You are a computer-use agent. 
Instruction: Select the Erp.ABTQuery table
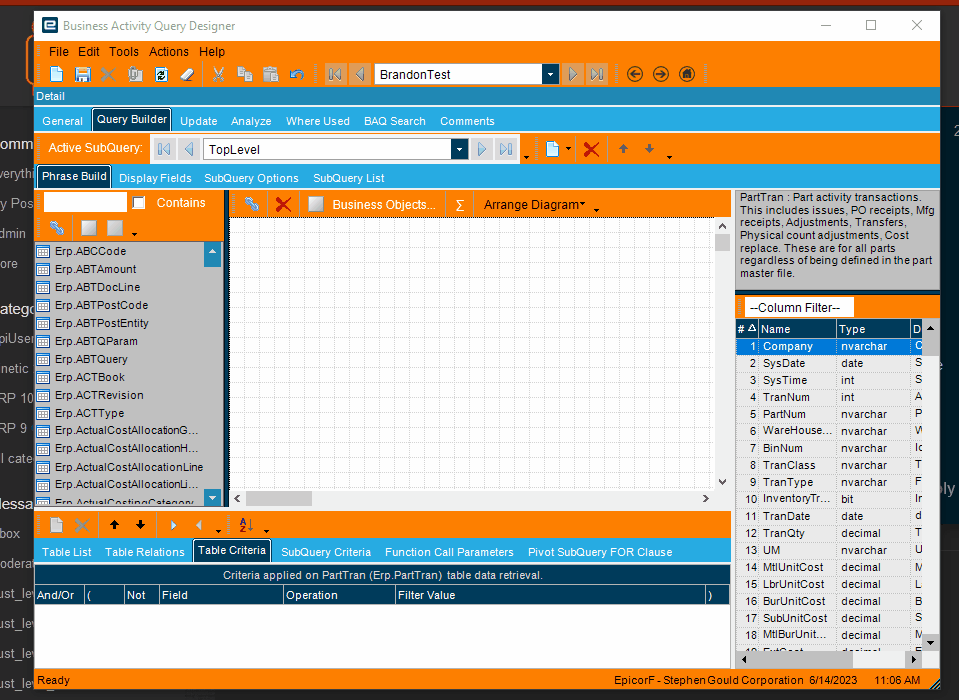[120, 359]
